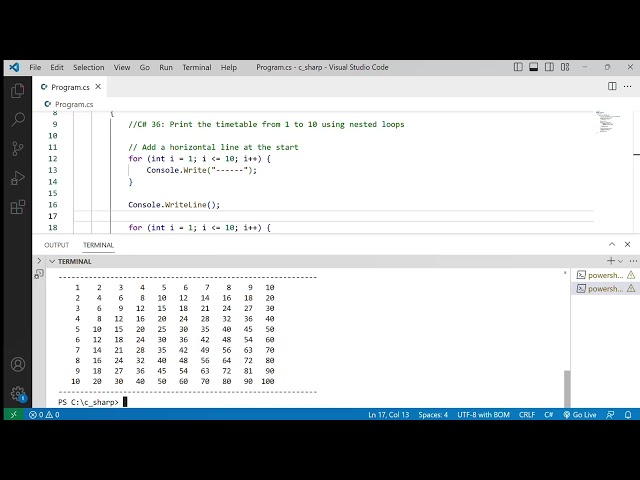Click Spaces: 4 indentation status item

[x=433, y=415]
